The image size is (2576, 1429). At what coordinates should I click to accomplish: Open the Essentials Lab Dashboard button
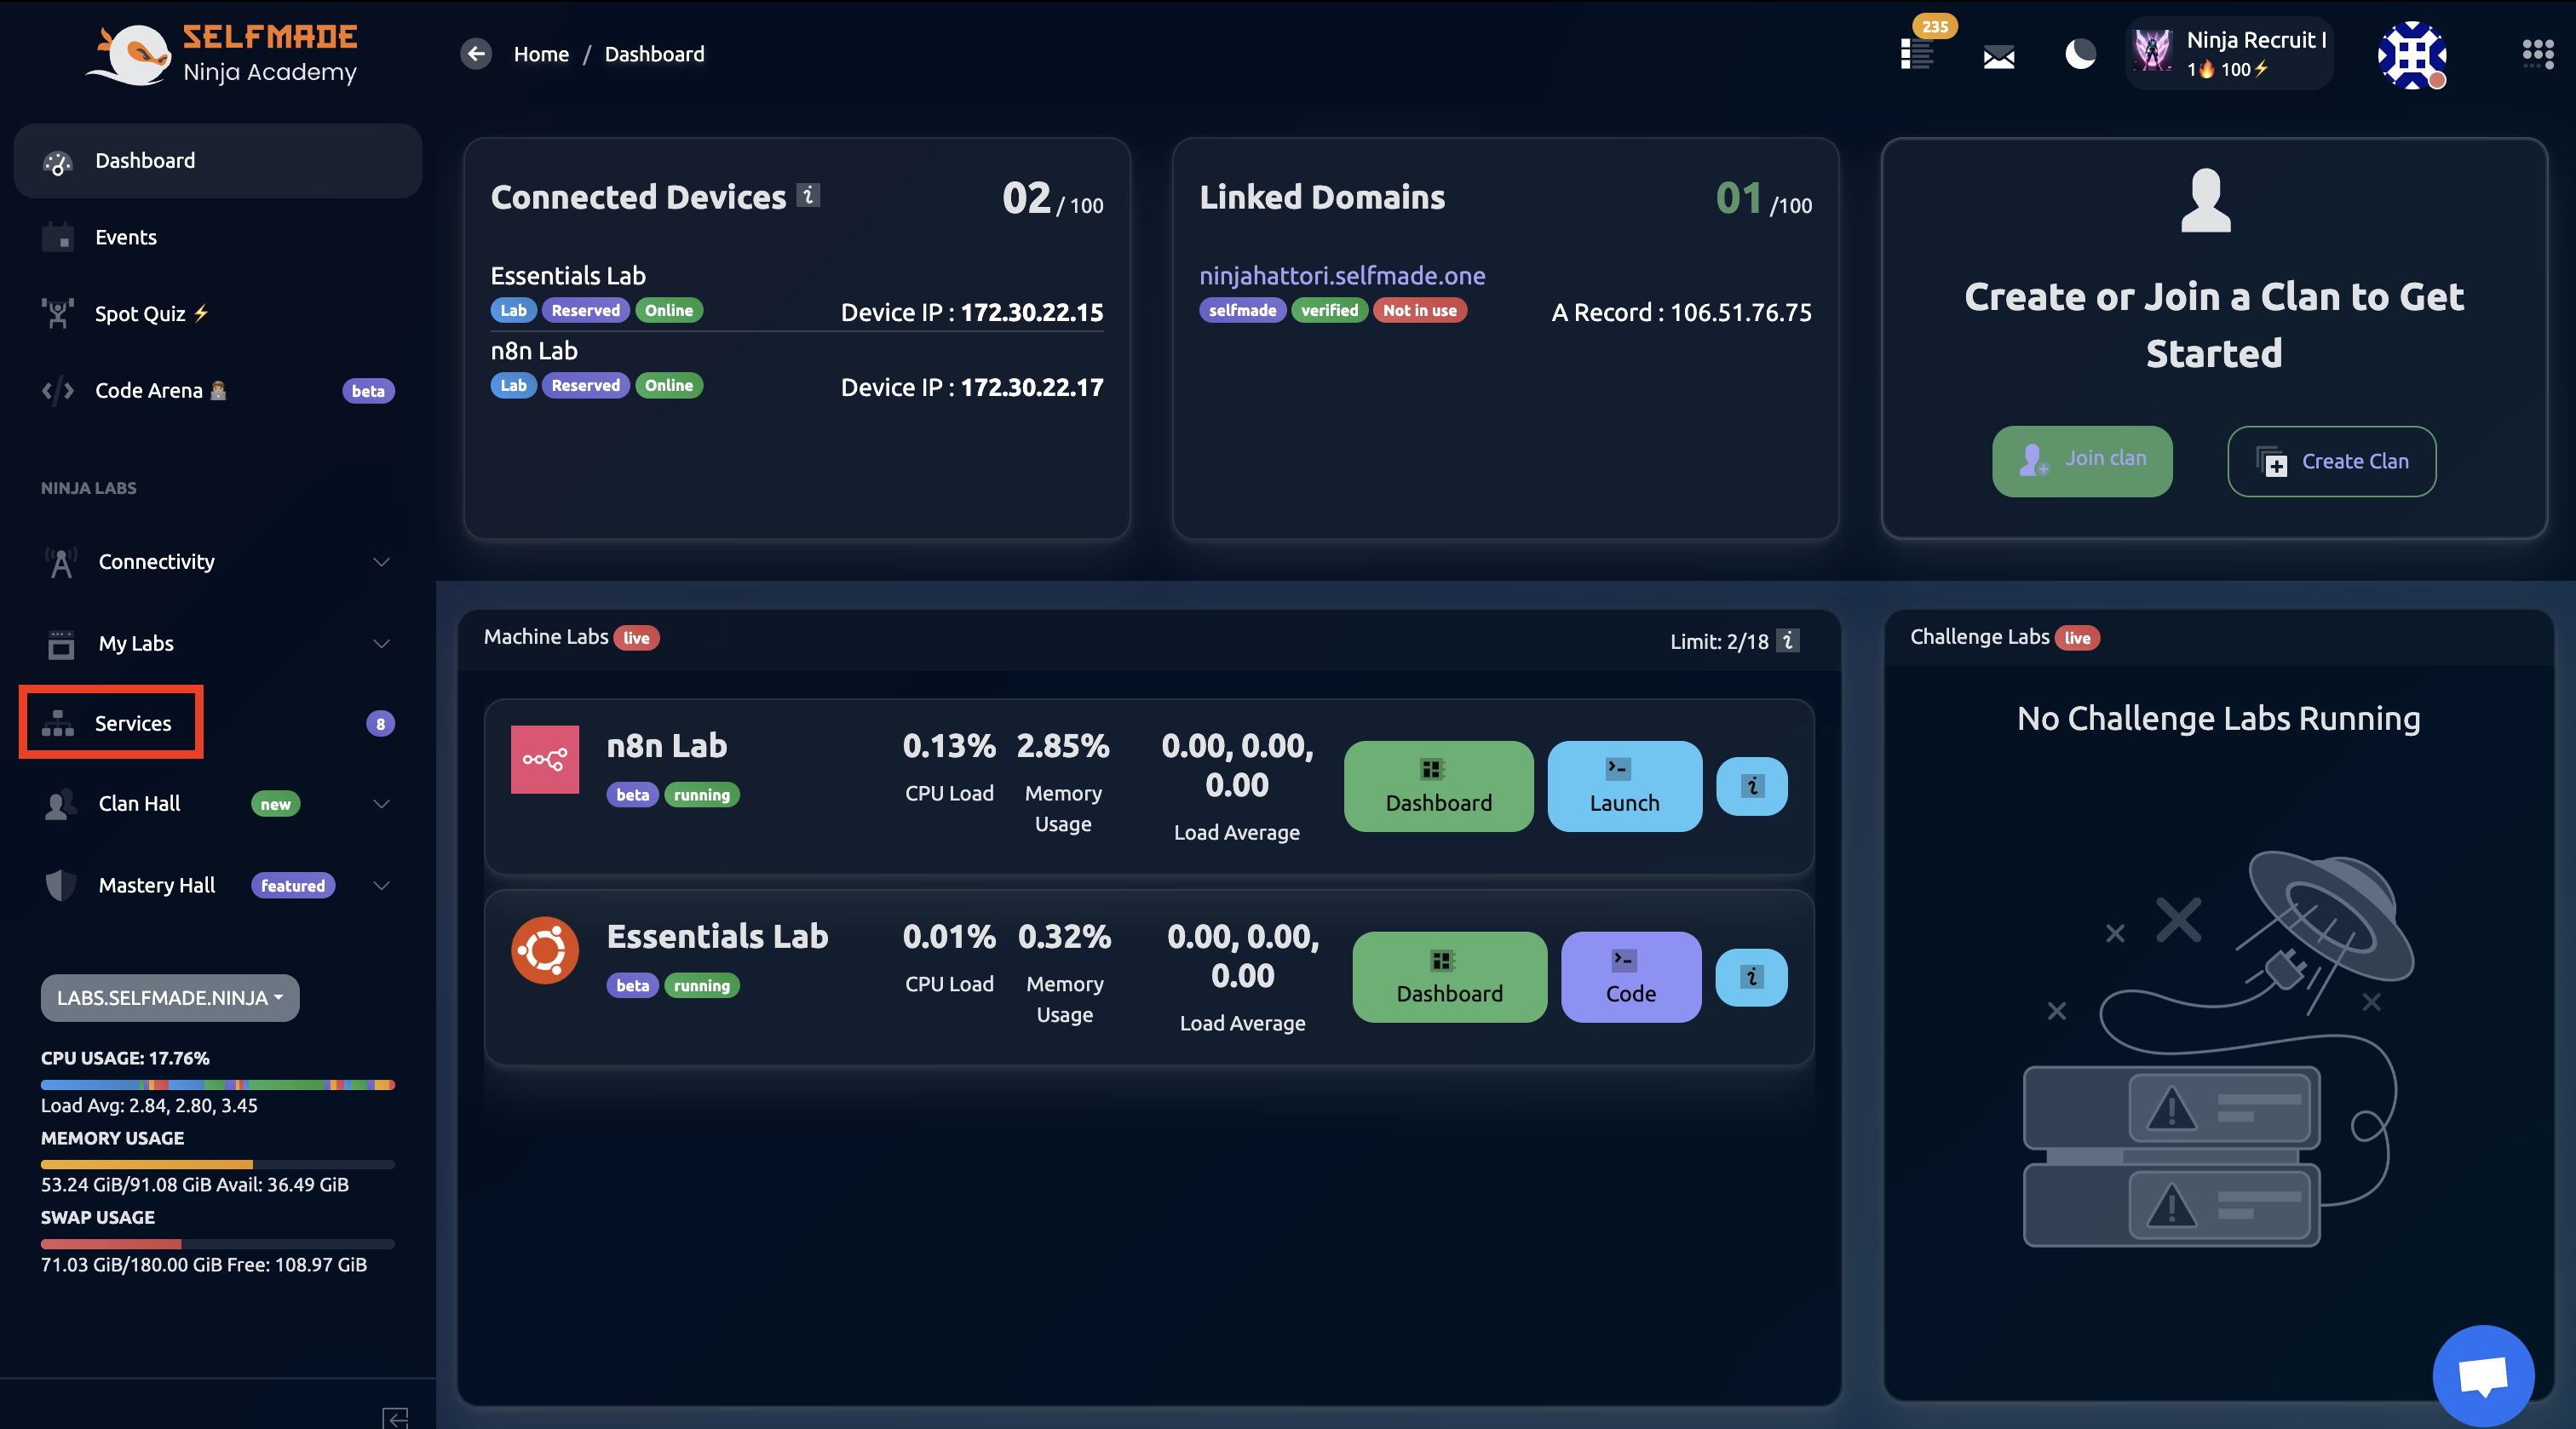pos(1449,977)
